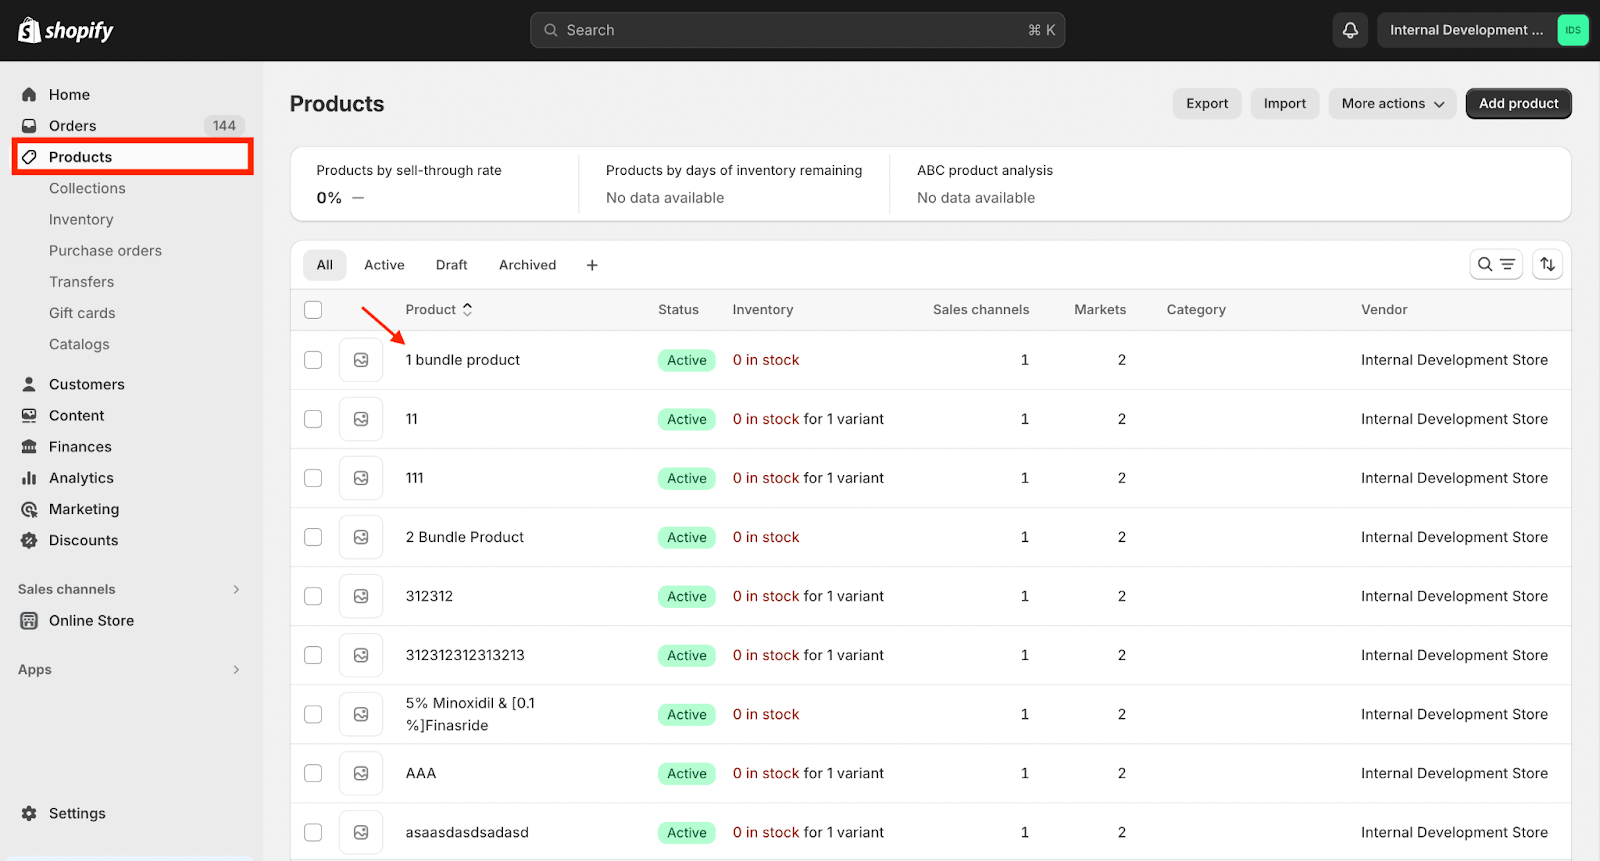Click the Orders inbox icon

coord(29,126)
